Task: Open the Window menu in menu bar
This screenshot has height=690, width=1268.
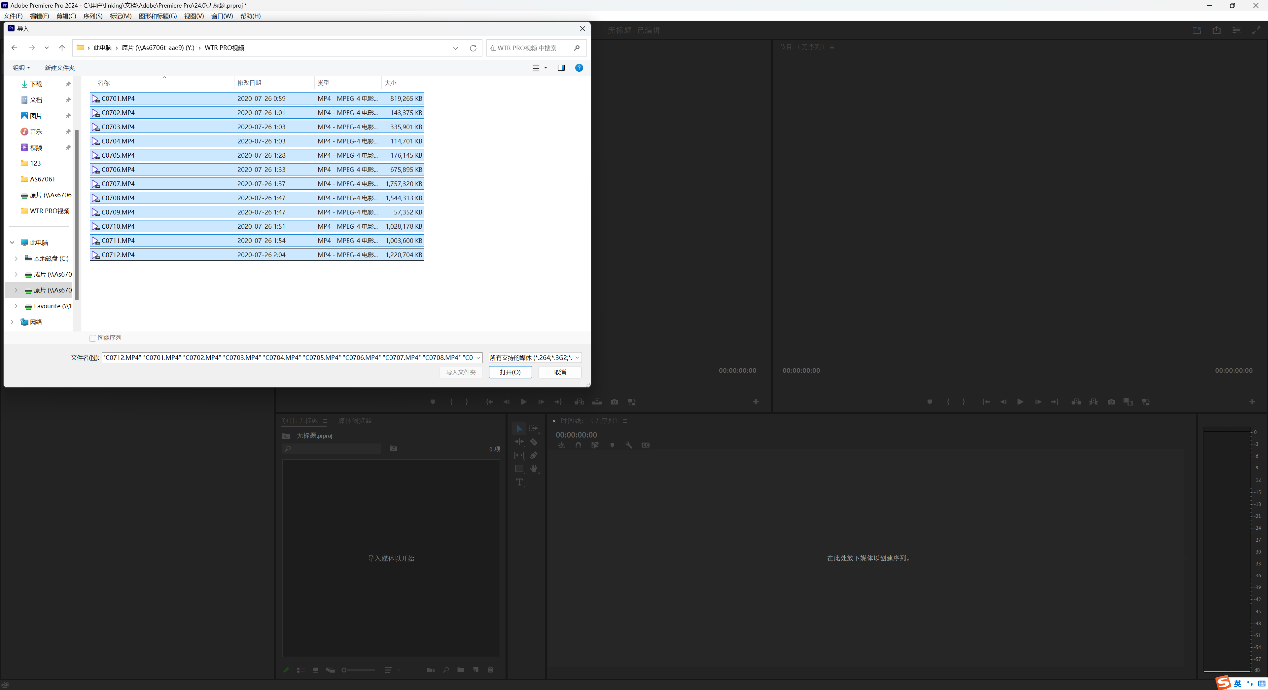Action: click(222, 16)
